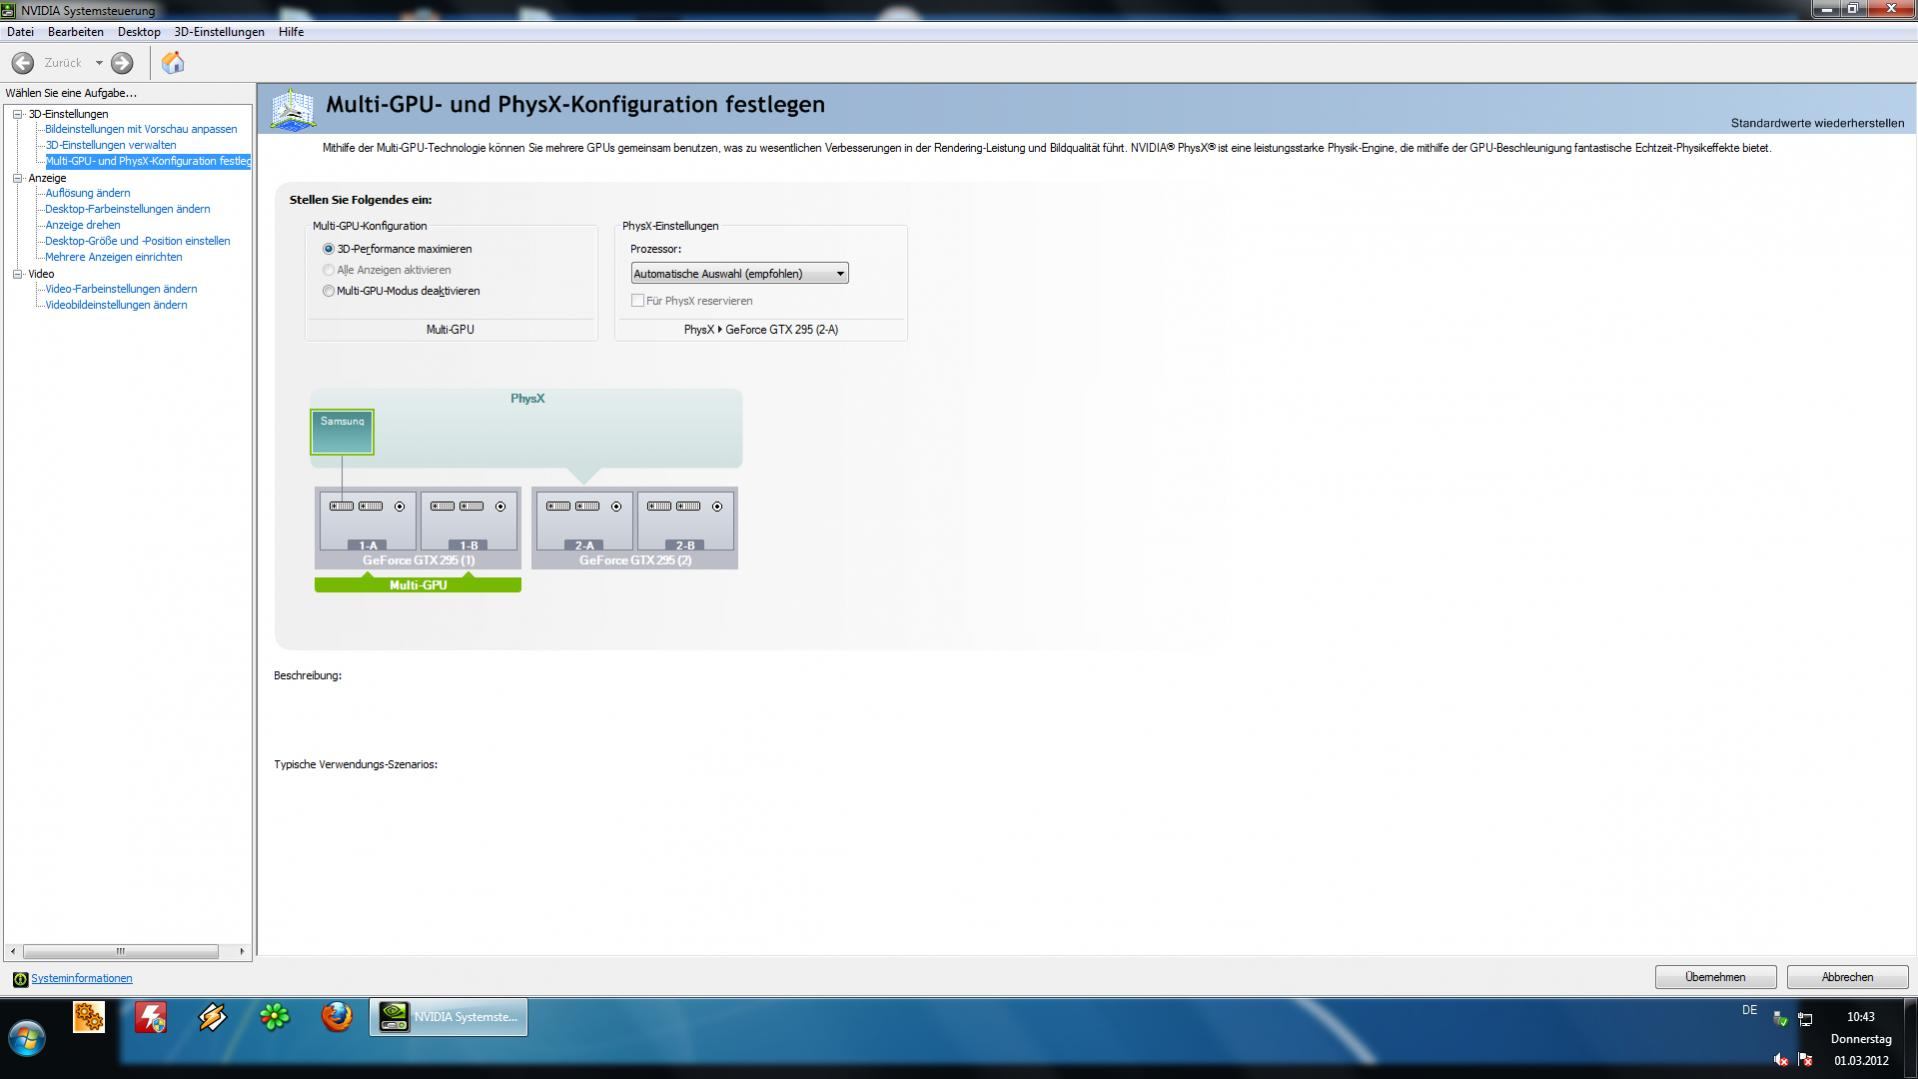Select GPU 1-B in the diagram

(x=469, y=520)
